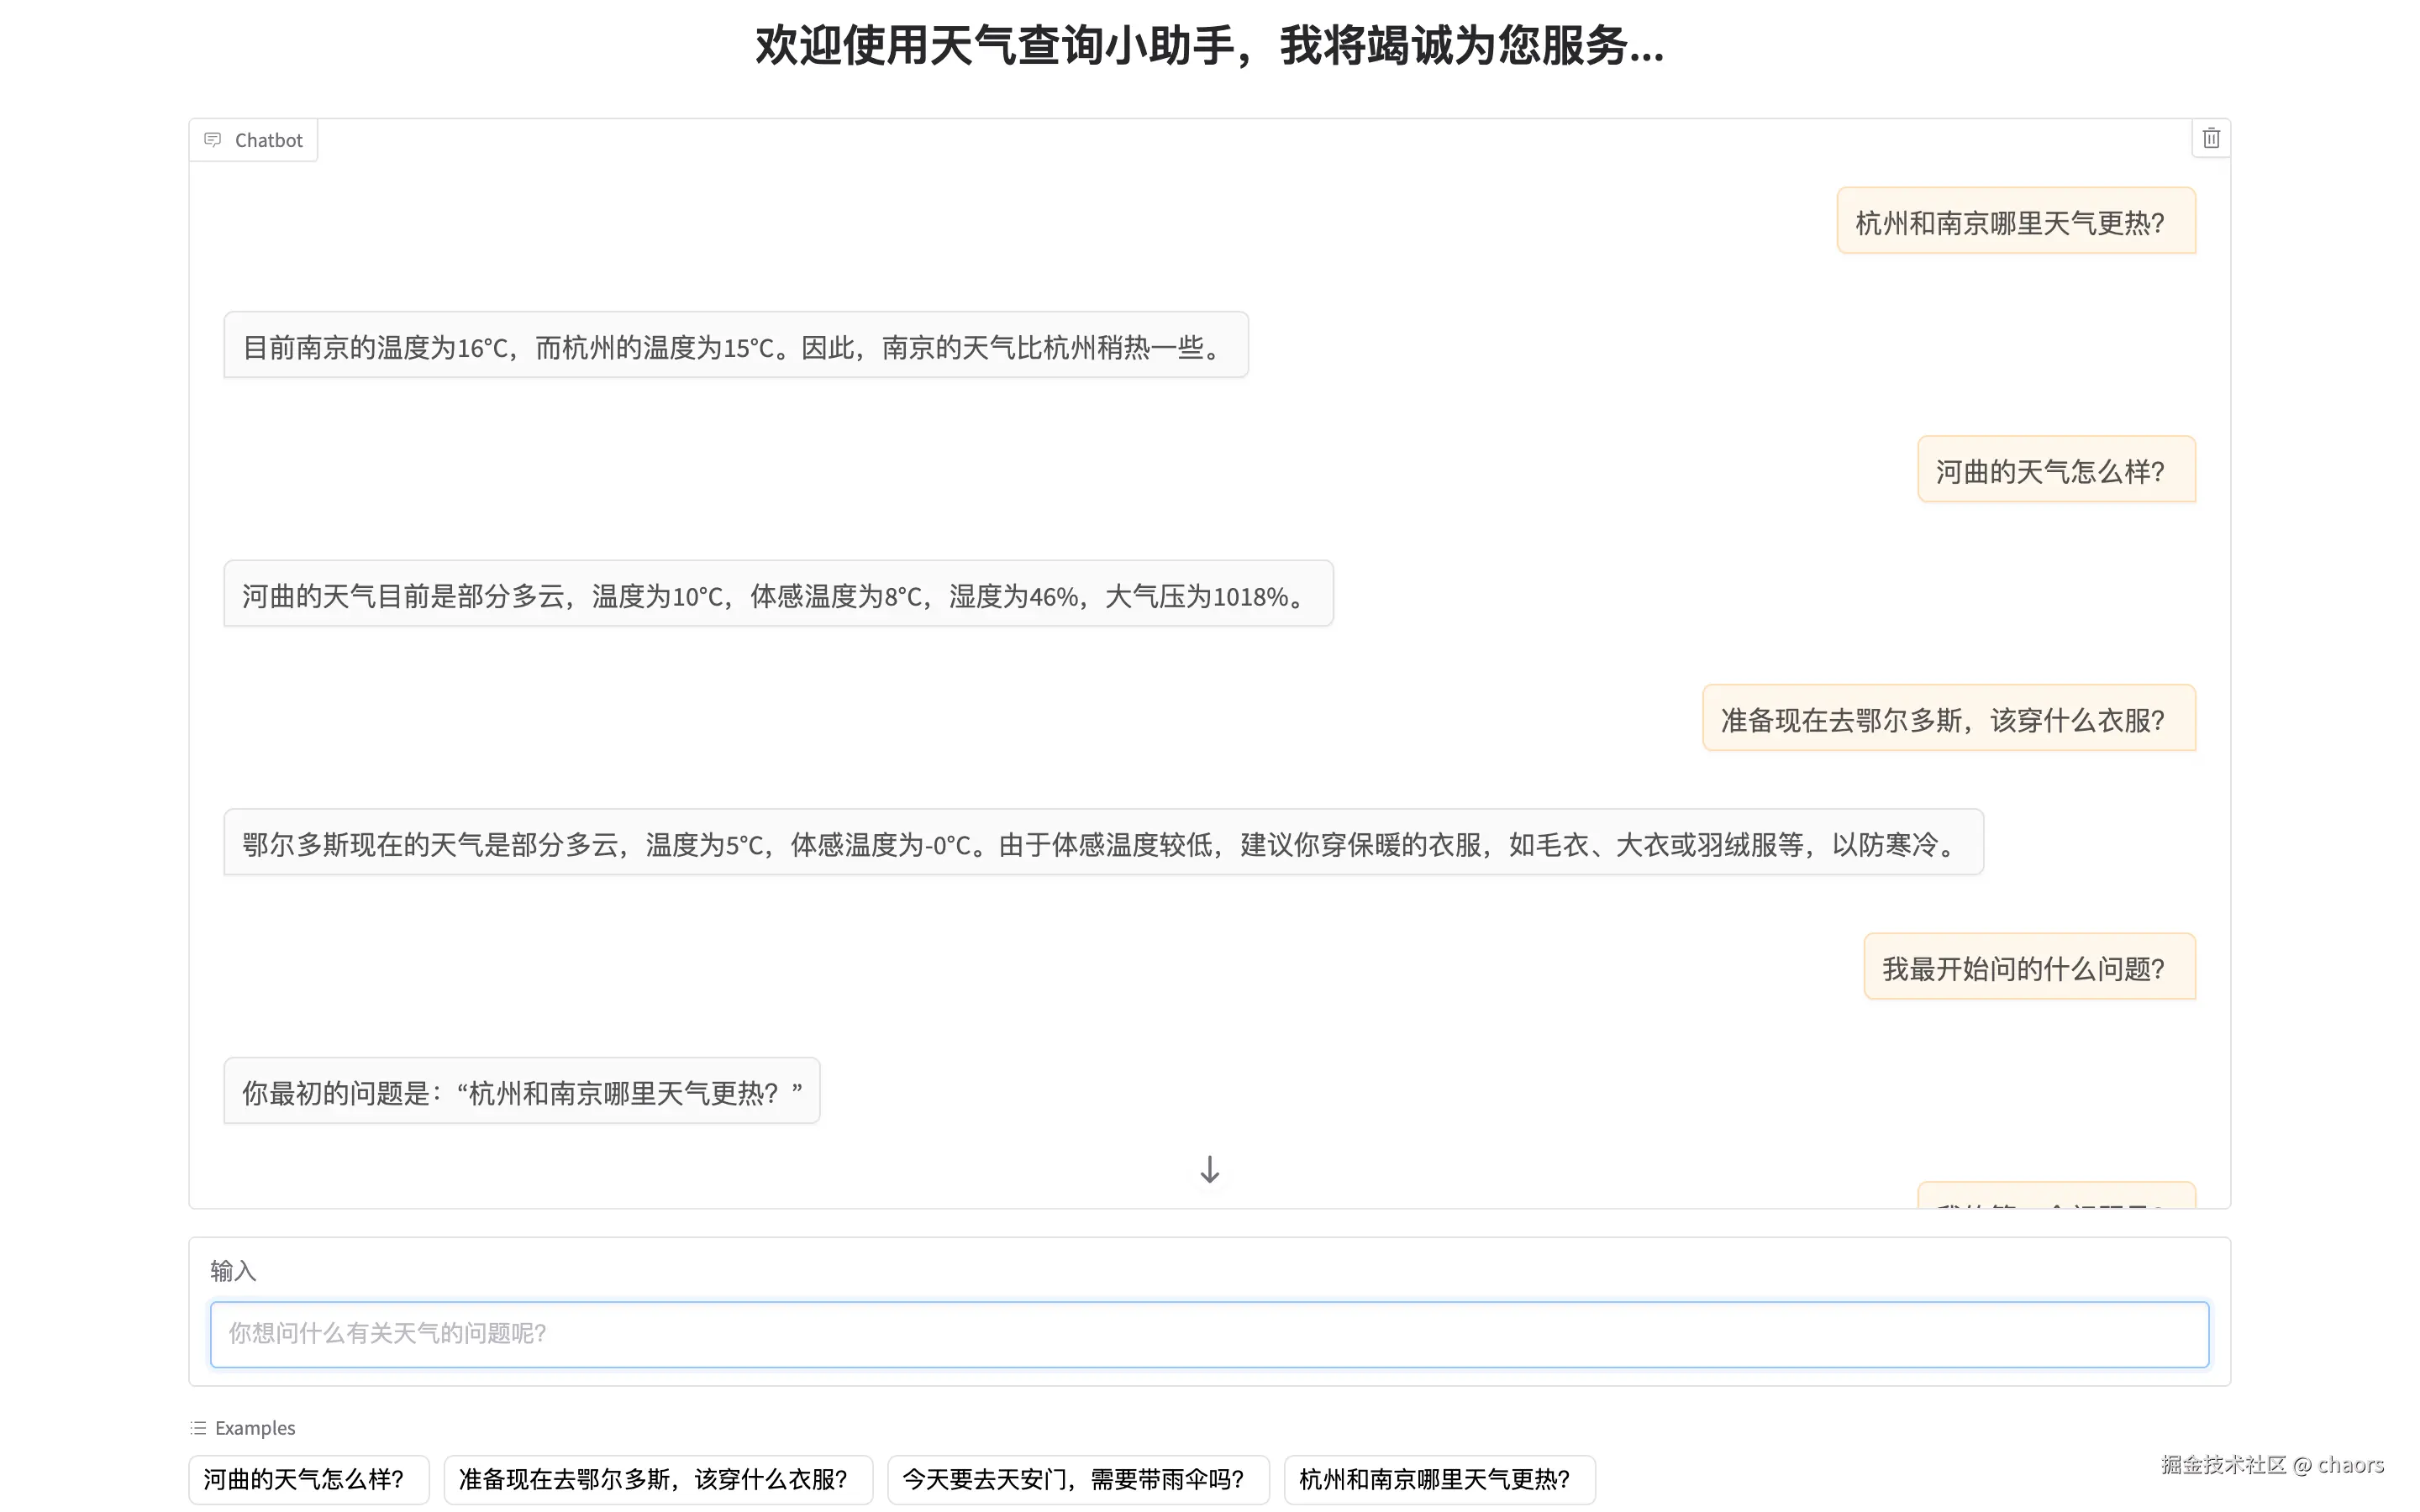Image resolution: width=2420 pixels, height=1512 pixels.
Task: Click the scroll-to-bottom down arrow
Action: coord(1209,1169)
